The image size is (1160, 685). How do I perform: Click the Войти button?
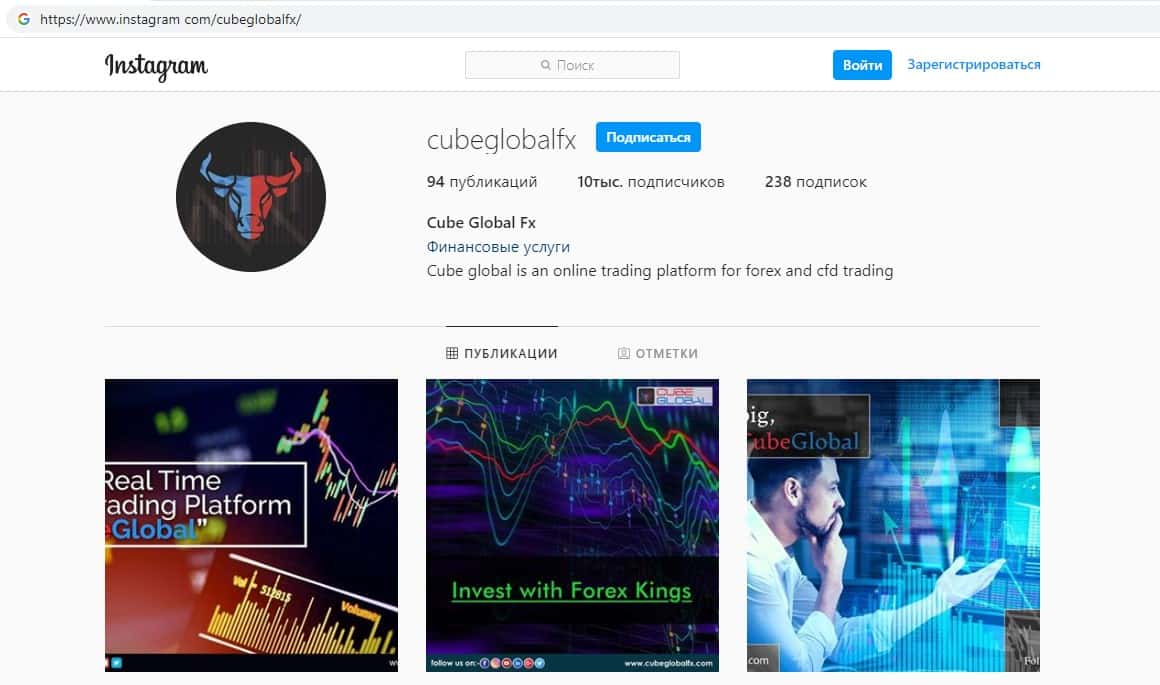pyautogui.click(x=862, y=65)
